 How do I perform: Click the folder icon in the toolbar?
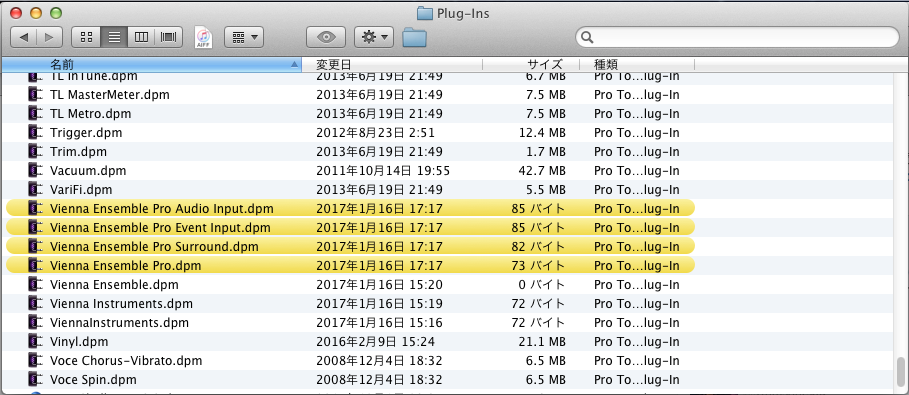[x=414, y=37]
